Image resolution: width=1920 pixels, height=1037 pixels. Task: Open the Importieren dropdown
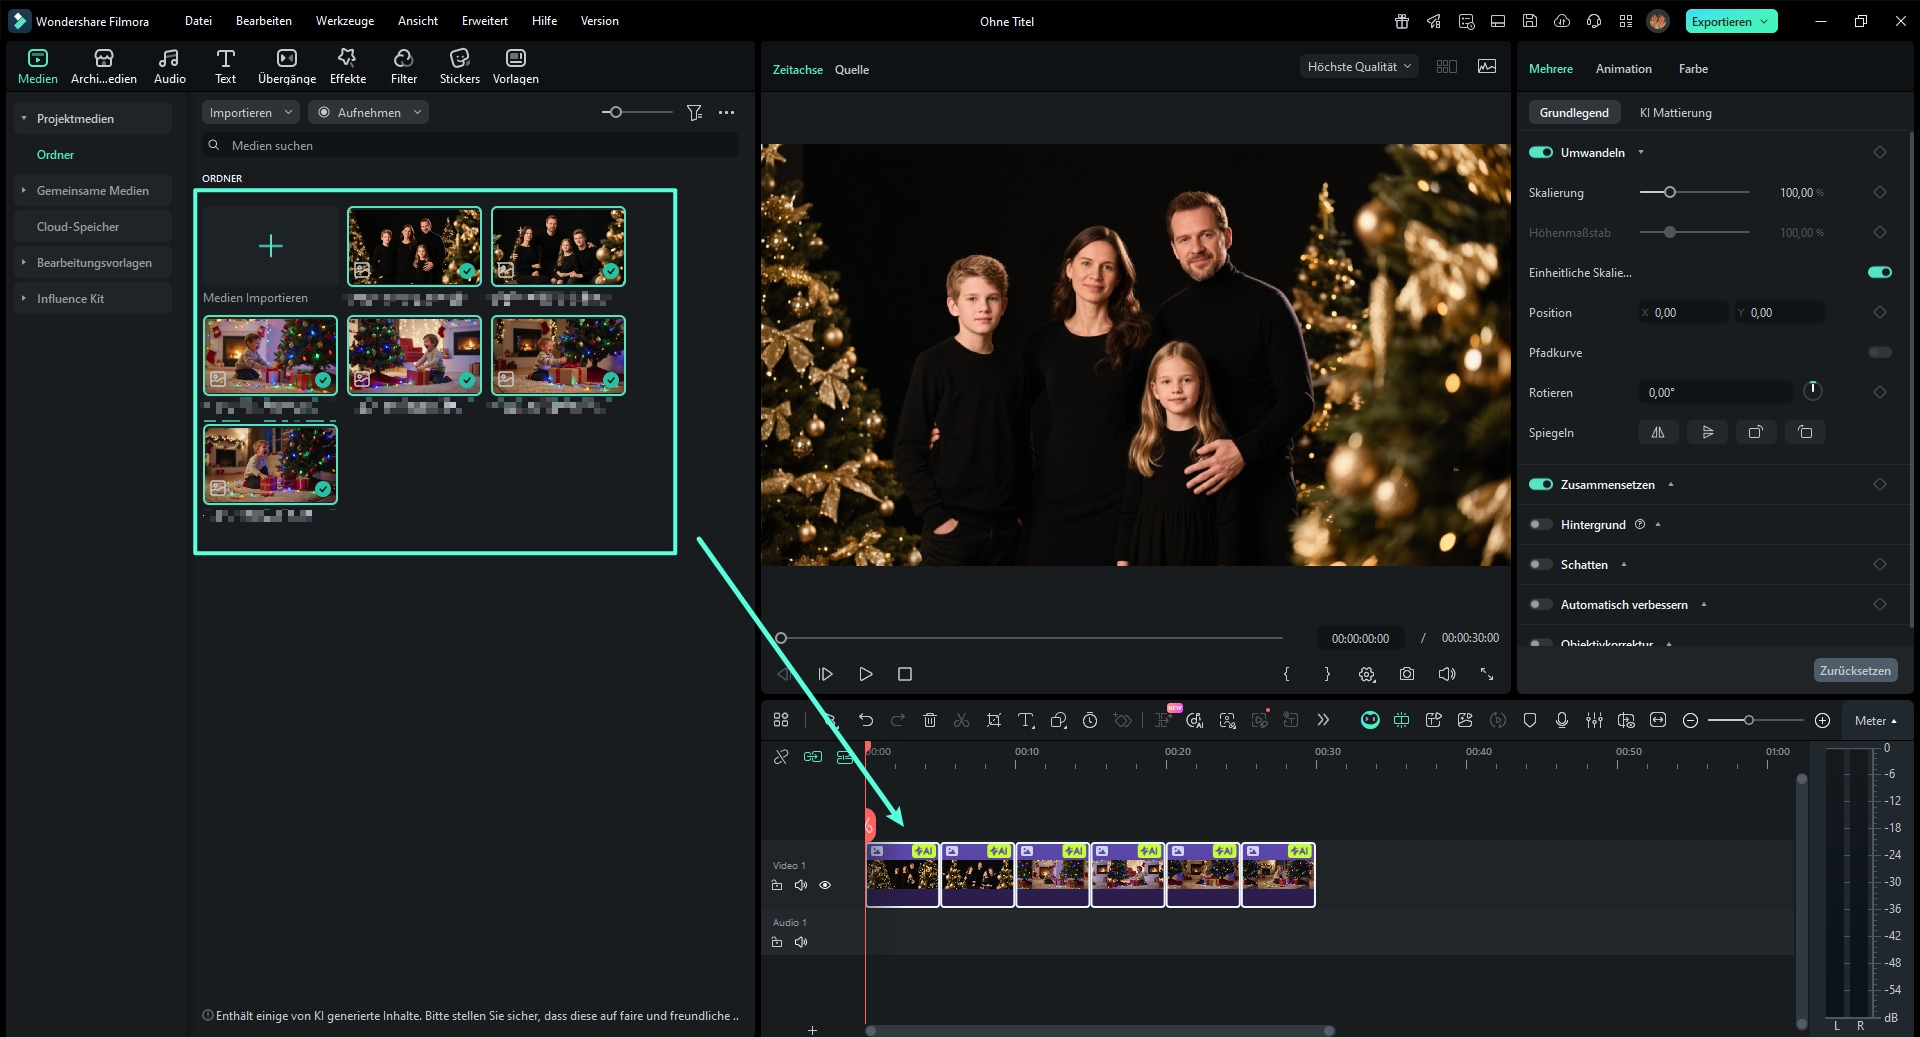coord(250,113)
